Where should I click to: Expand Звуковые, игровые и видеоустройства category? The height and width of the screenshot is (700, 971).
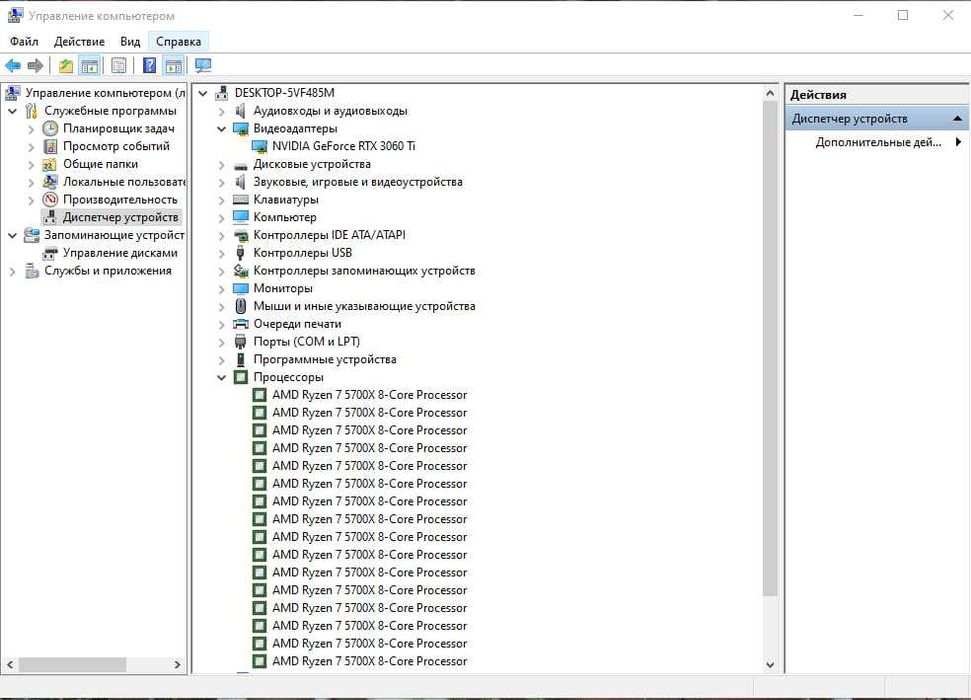(221, 182)
